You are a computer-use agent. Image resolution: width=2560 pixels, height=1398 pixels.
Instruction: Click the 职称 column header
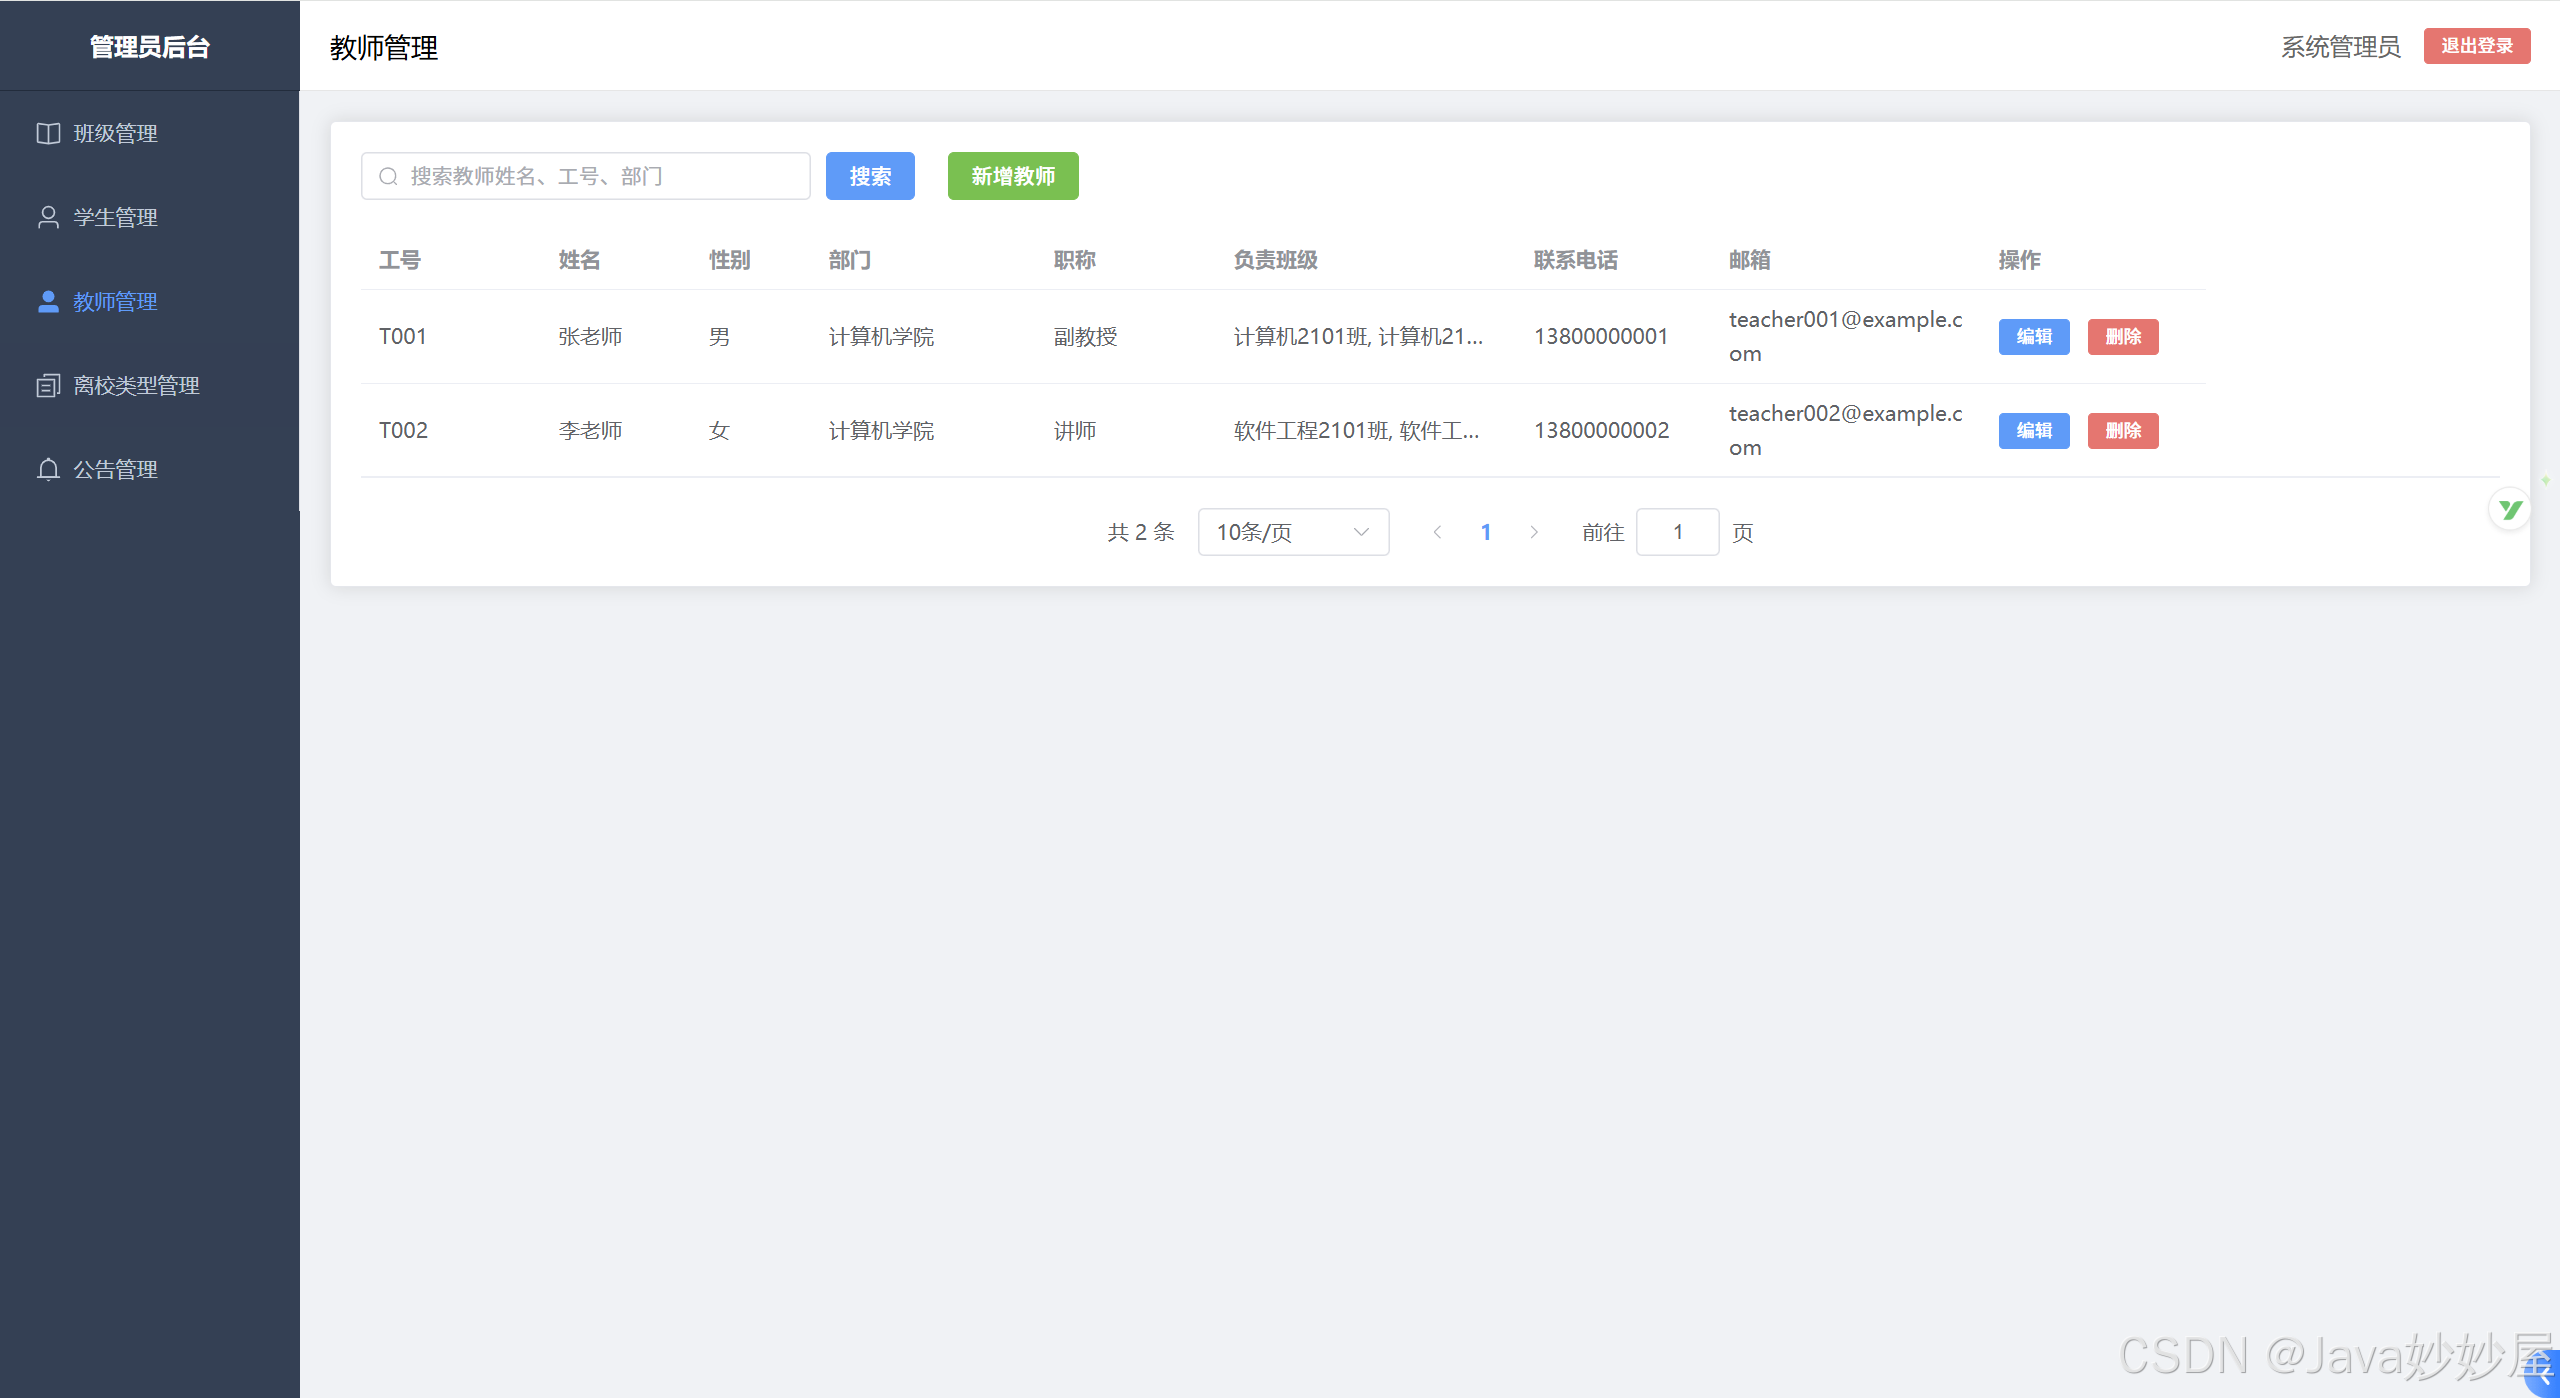(1075, 261)
